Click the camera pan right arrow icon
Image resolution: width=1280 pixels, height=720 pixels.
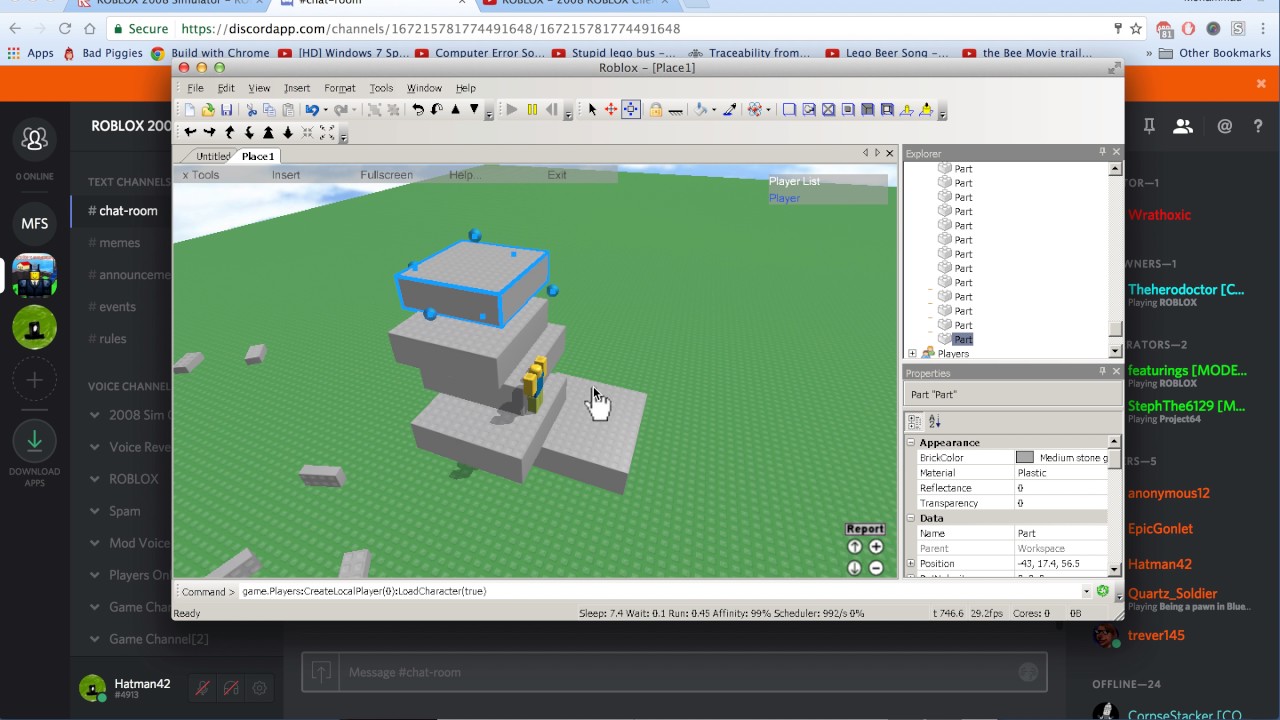click(210, 132)
